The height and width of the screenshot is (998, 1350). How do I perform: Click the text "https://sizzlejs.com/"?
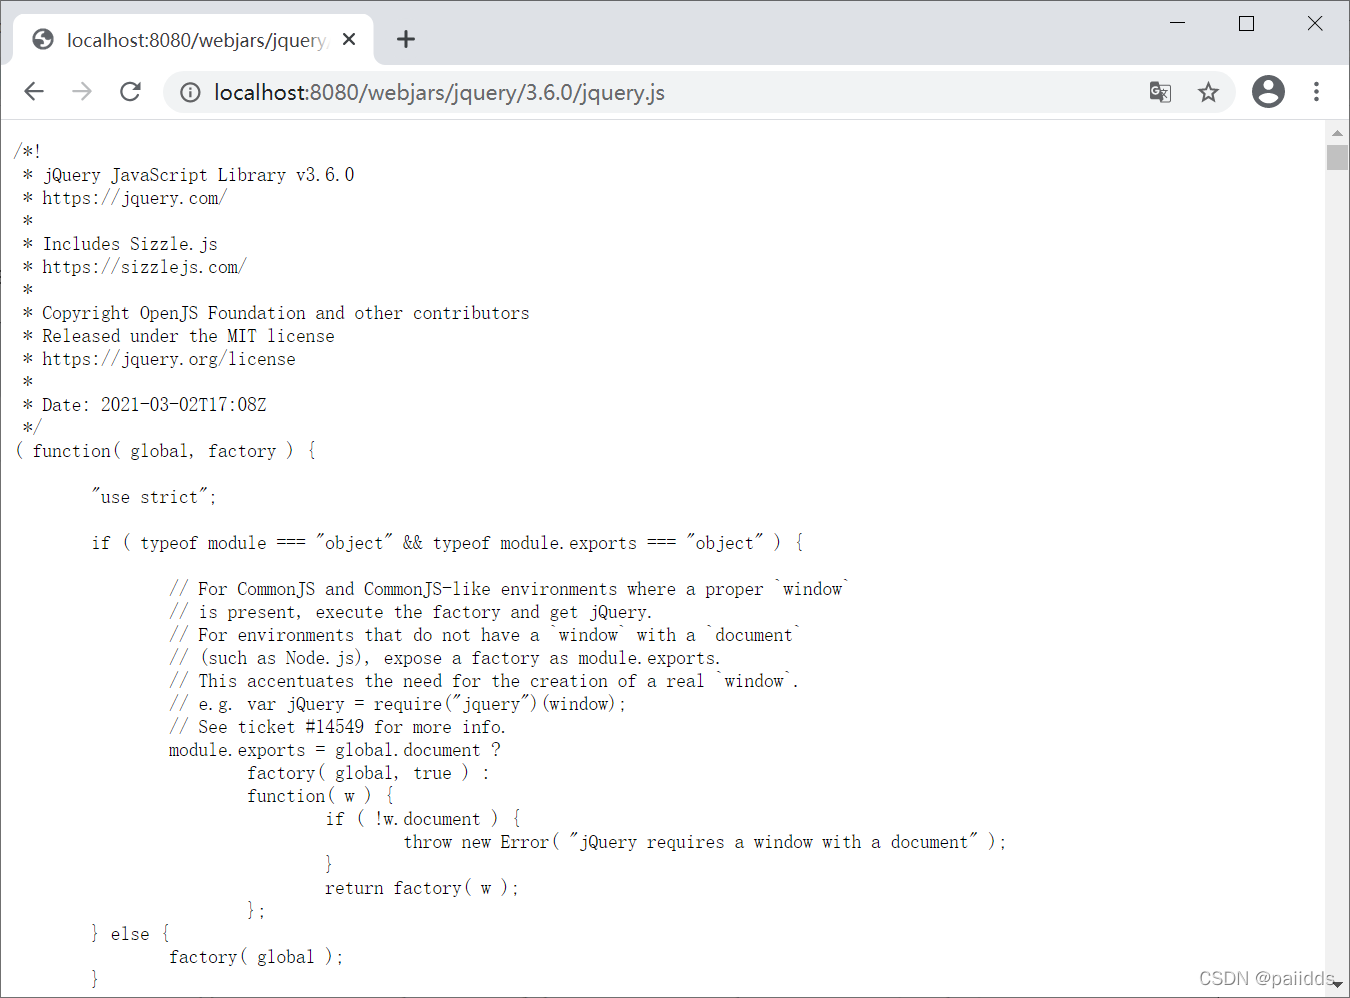pyautogui.click(x=144, y=267)
